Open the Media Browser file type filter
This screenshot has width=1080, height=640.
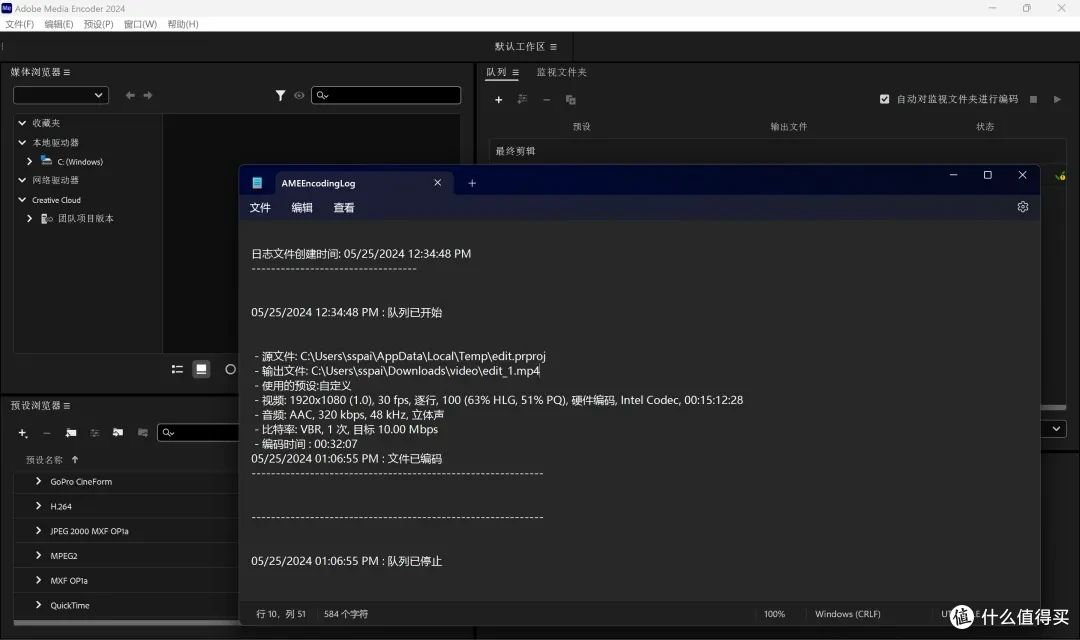pos(280,95)
